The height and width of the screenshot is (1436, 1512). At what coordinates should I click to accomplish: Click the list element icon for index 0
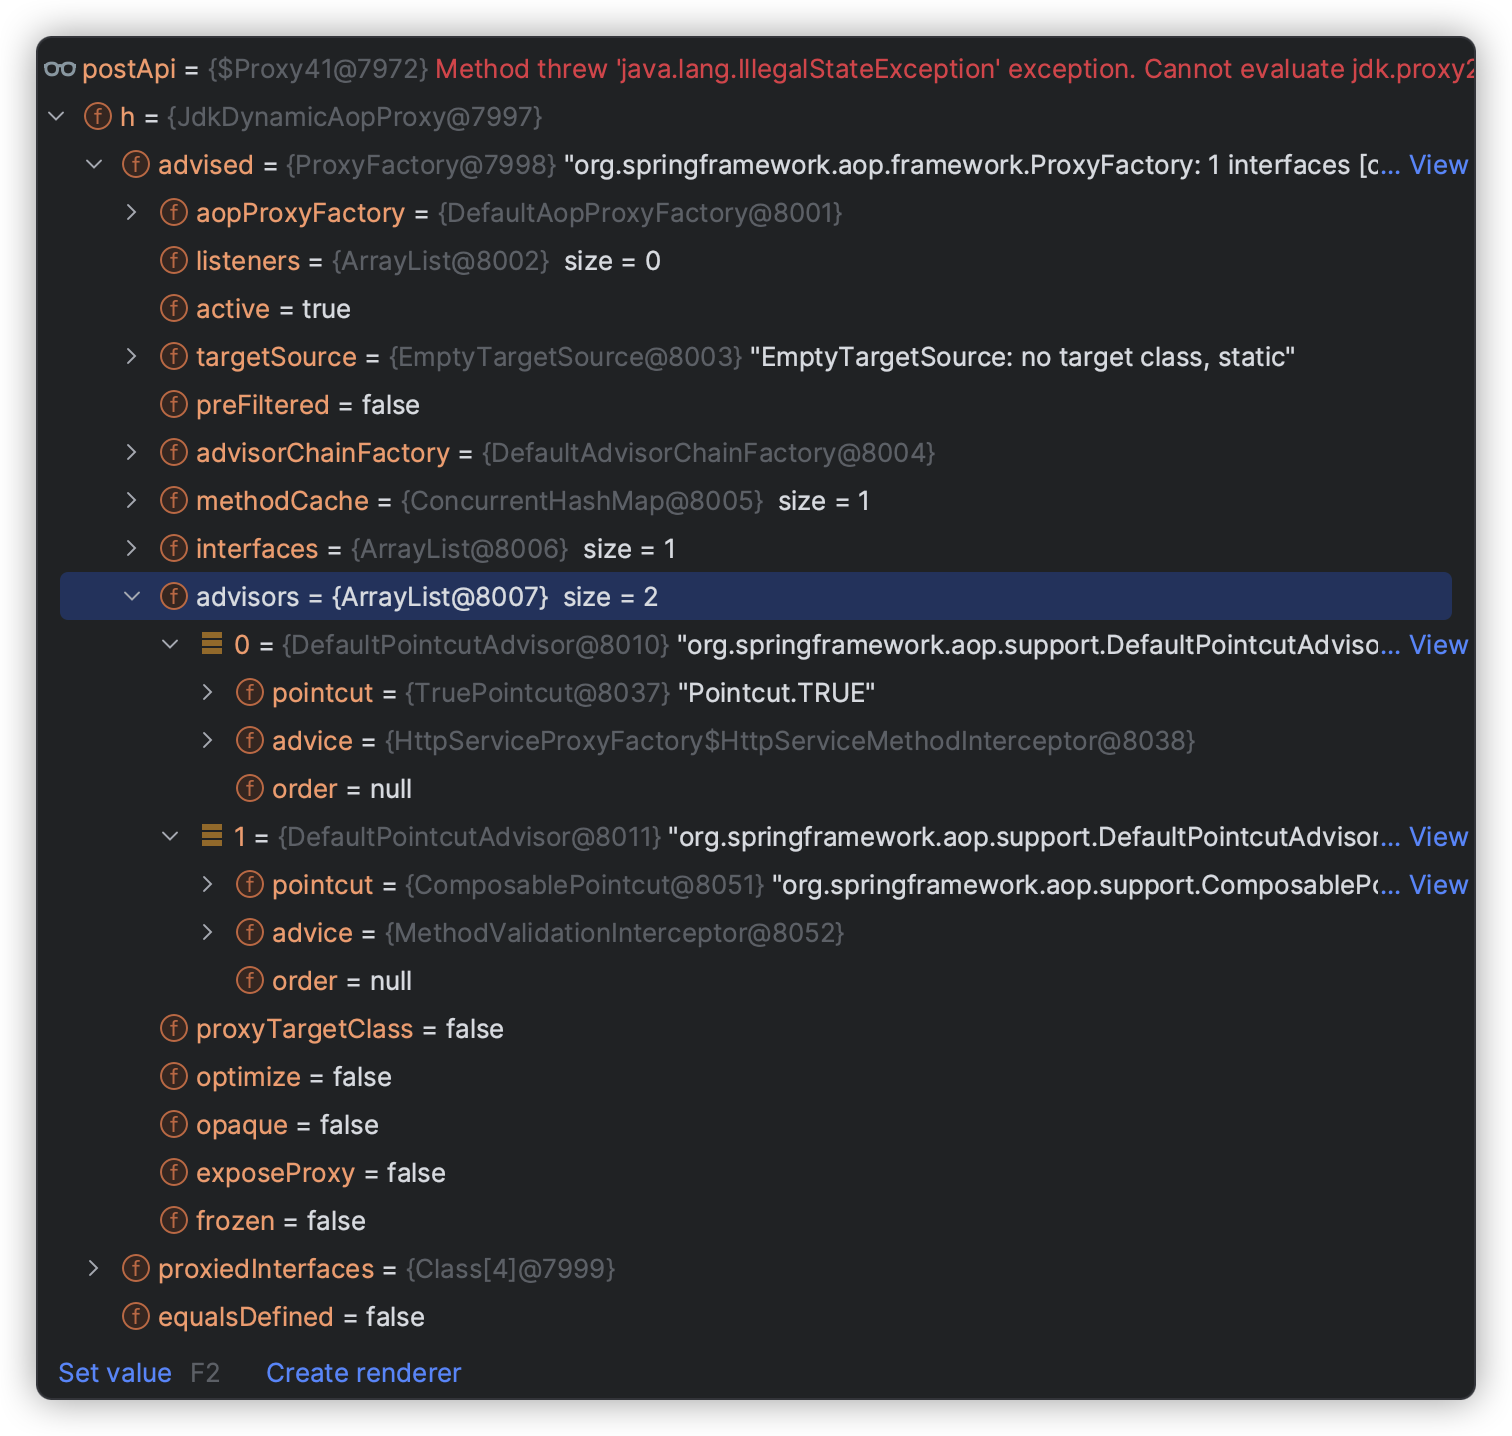click(x=212, y=644)
